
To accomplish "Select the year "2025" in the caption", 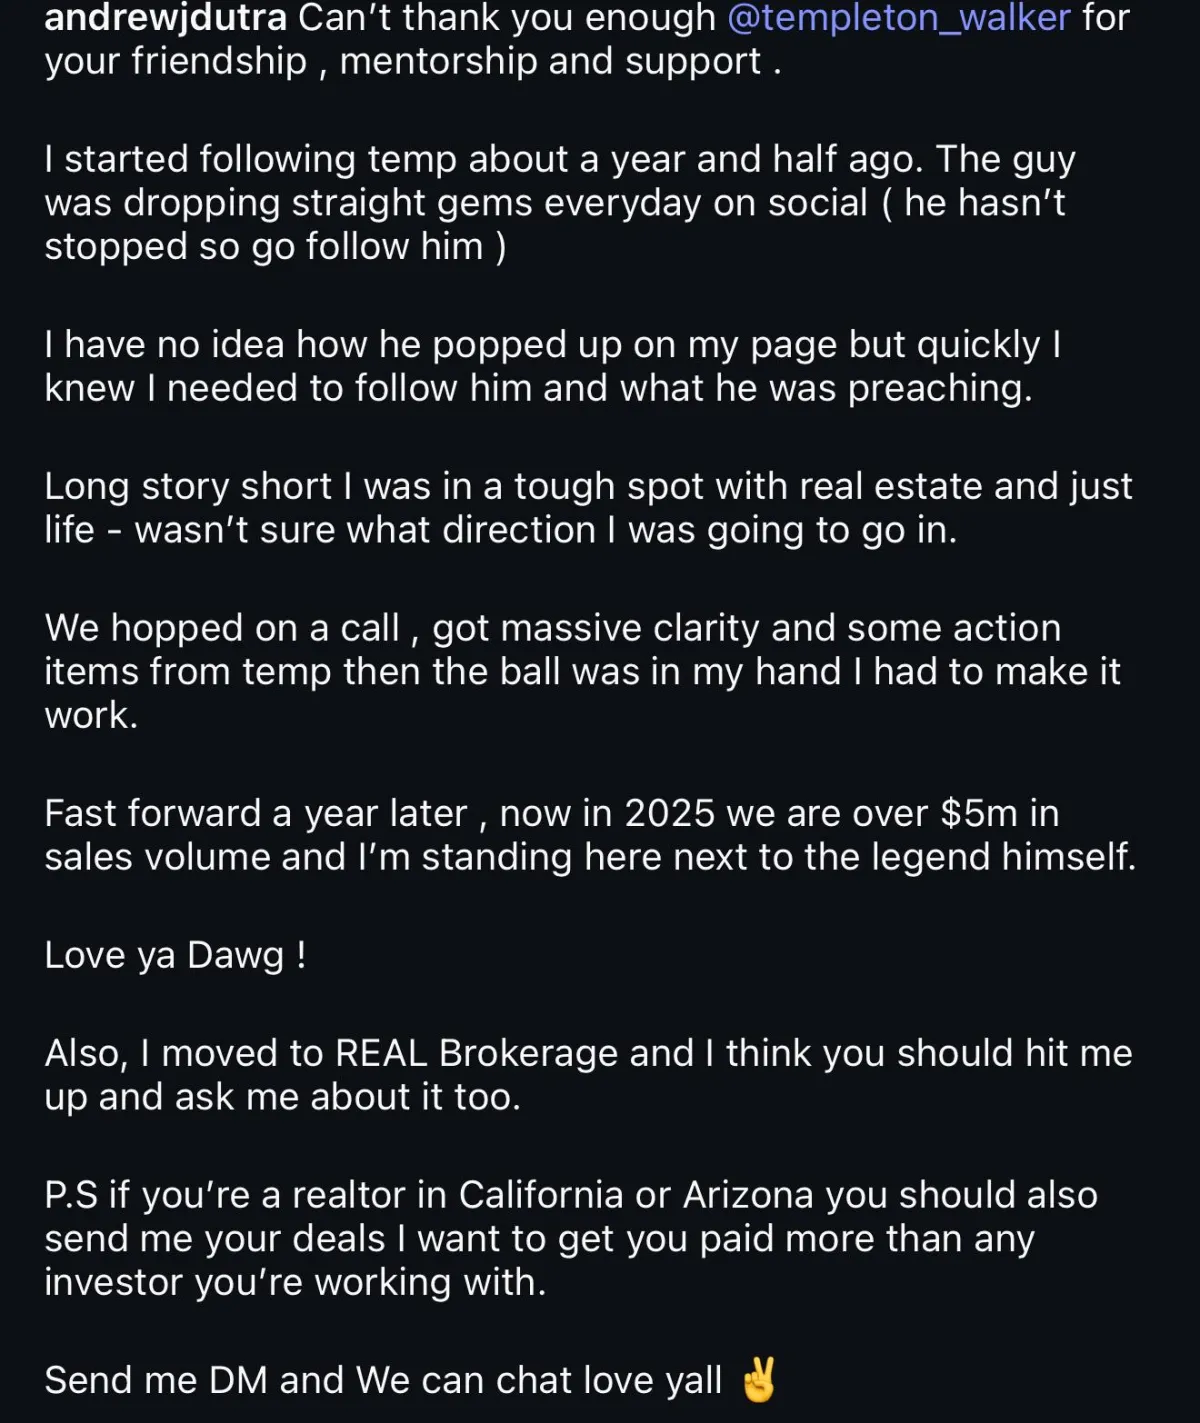I will (670, 813).
